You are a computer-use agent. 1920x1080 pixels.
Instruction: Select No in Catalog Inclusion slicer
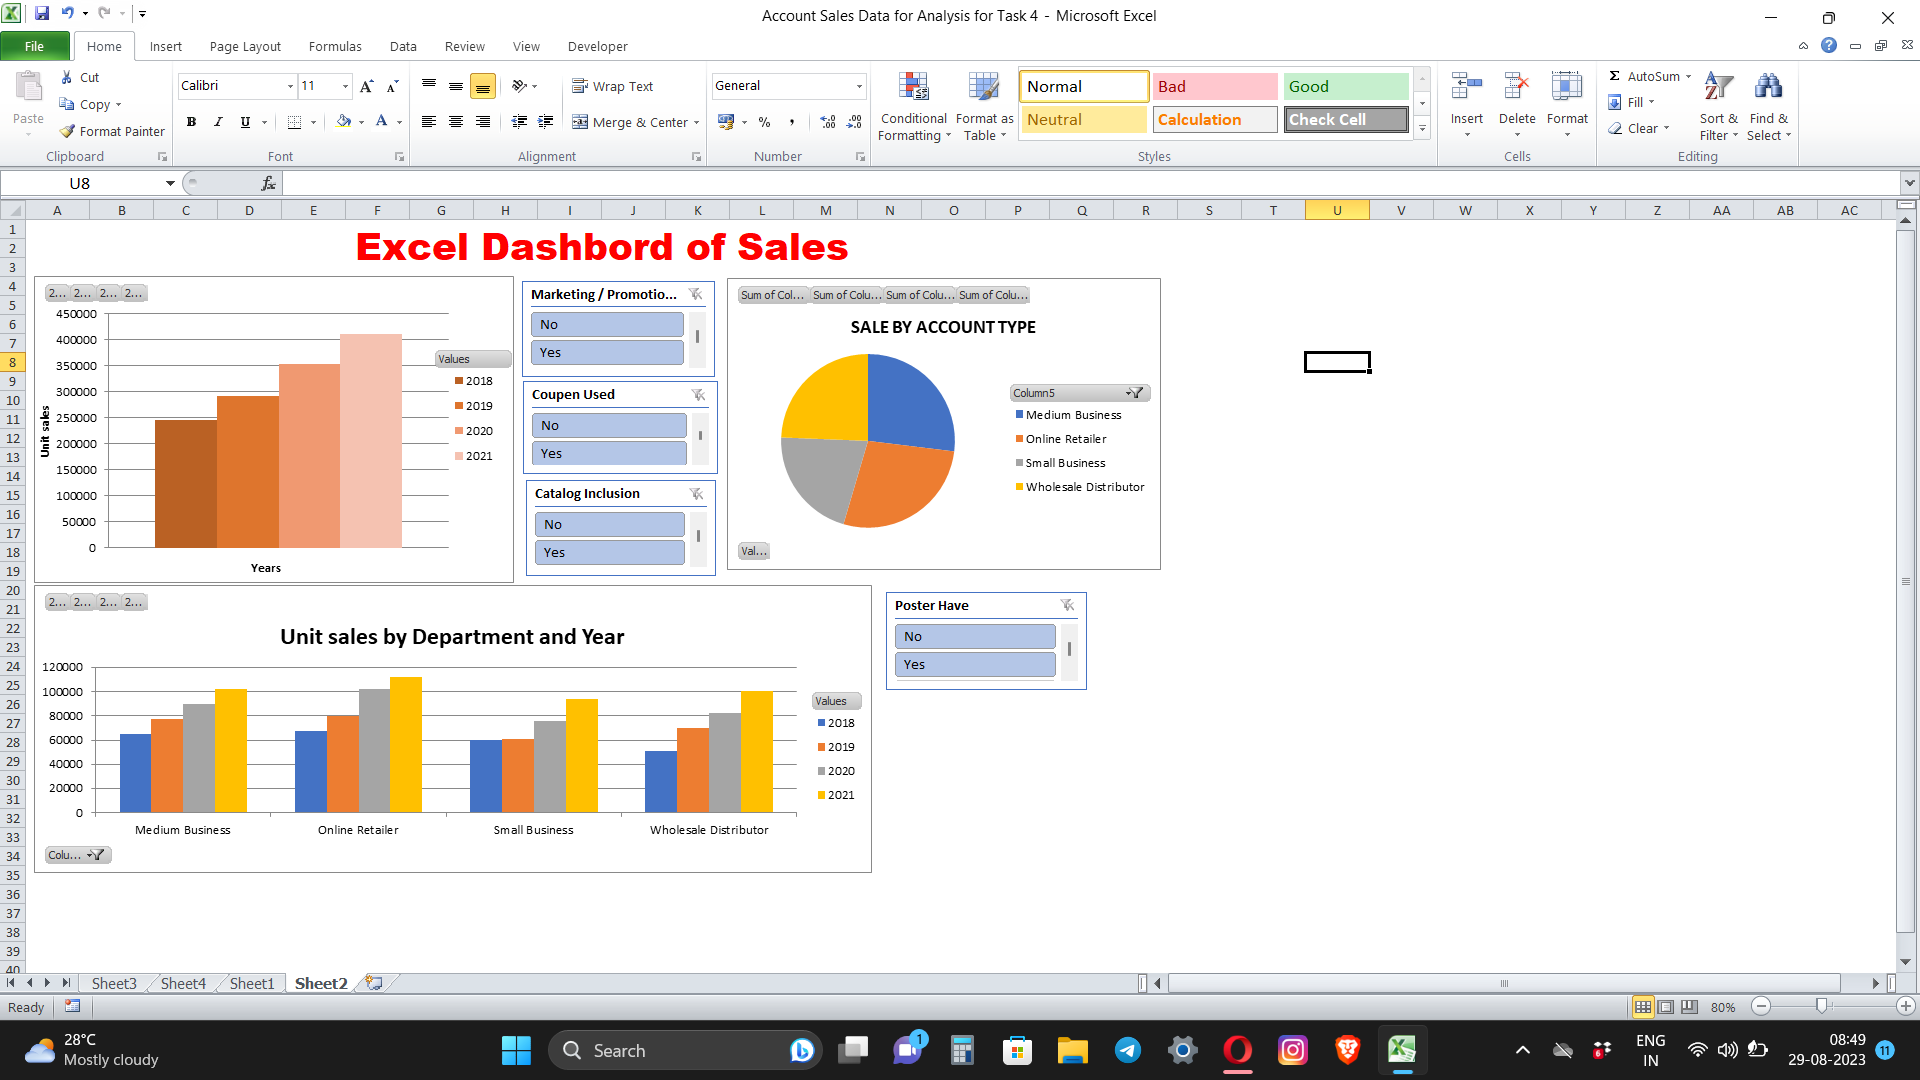coord(609,524)
